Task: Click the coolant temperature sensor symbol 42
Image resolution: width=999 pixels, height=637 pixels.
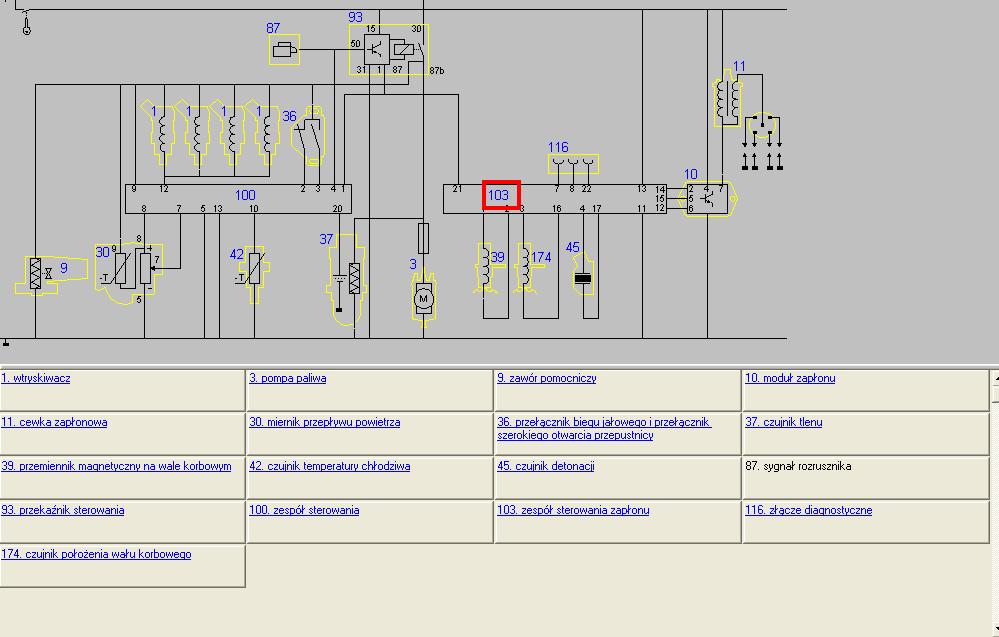Action: pyautogui.click(x=253, y=272)
